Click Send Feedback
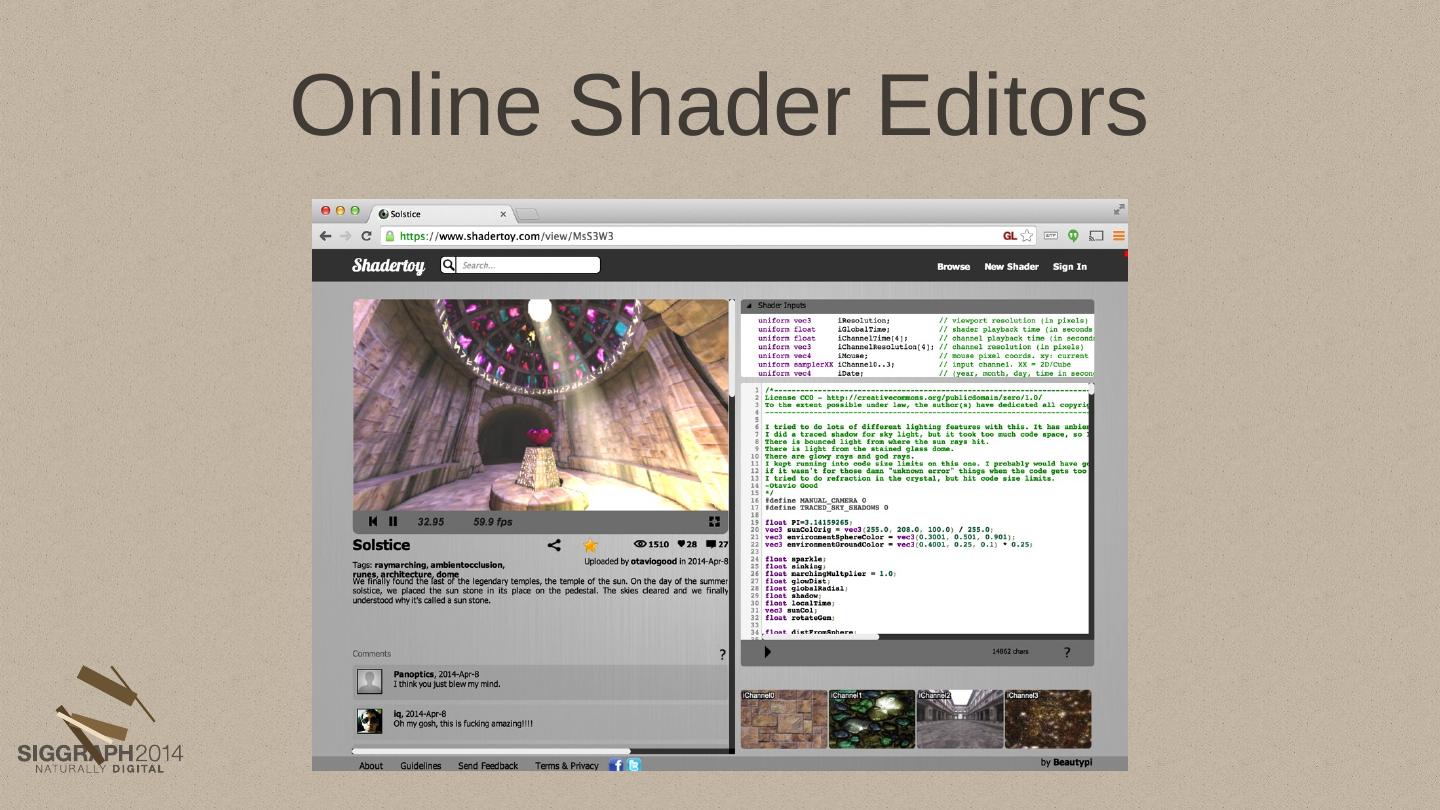This screenshot has width=1440, height=810. click(488, 766)
